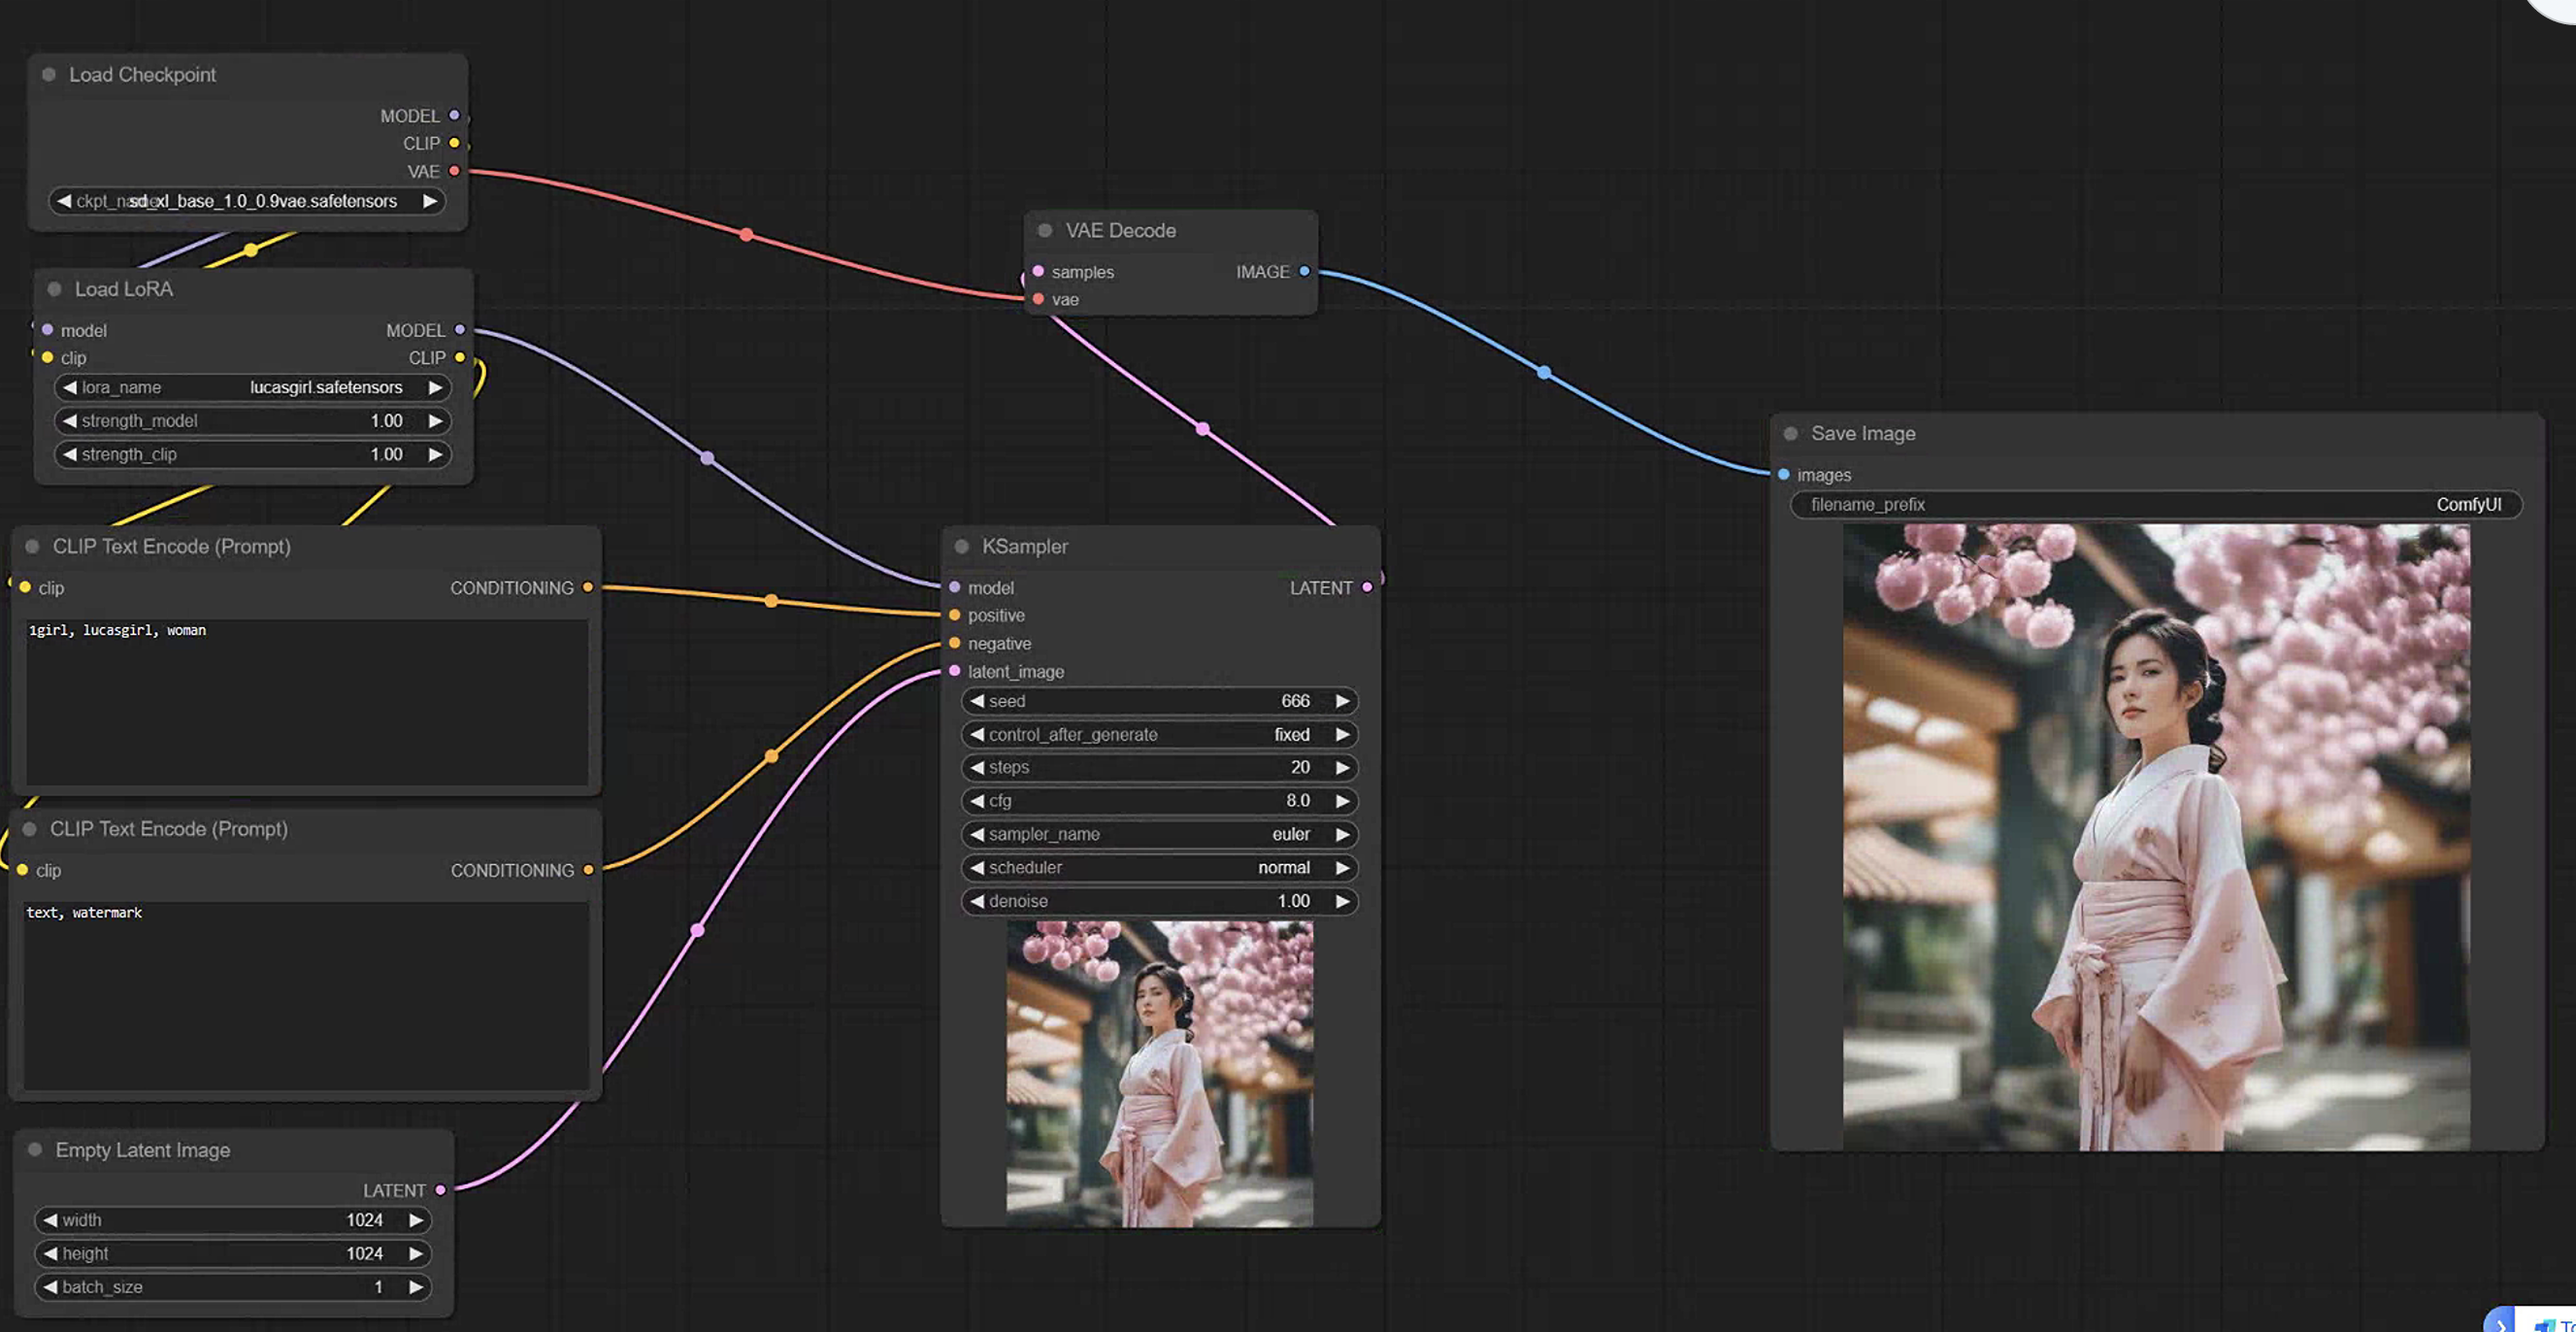Image resolution: width=2576 pixels, height=1332 pixels.
Task: Open the sampler_name dropdown showing euler
Action: click(1159, 834)
